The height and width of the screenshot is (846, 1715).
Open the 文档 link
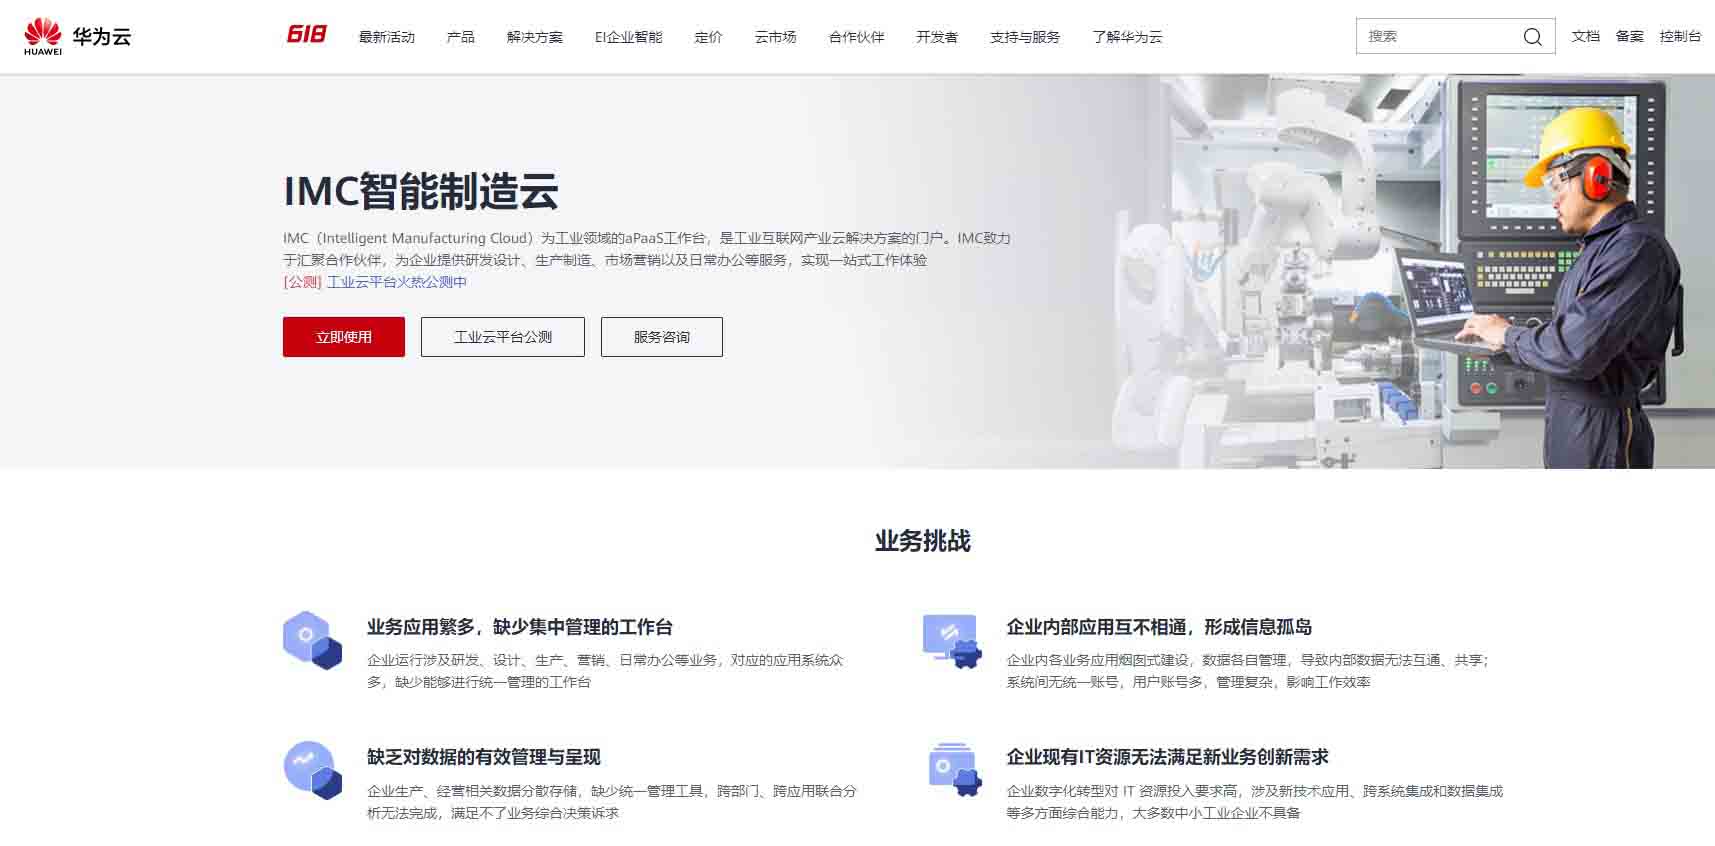[x=1586, y=36]
